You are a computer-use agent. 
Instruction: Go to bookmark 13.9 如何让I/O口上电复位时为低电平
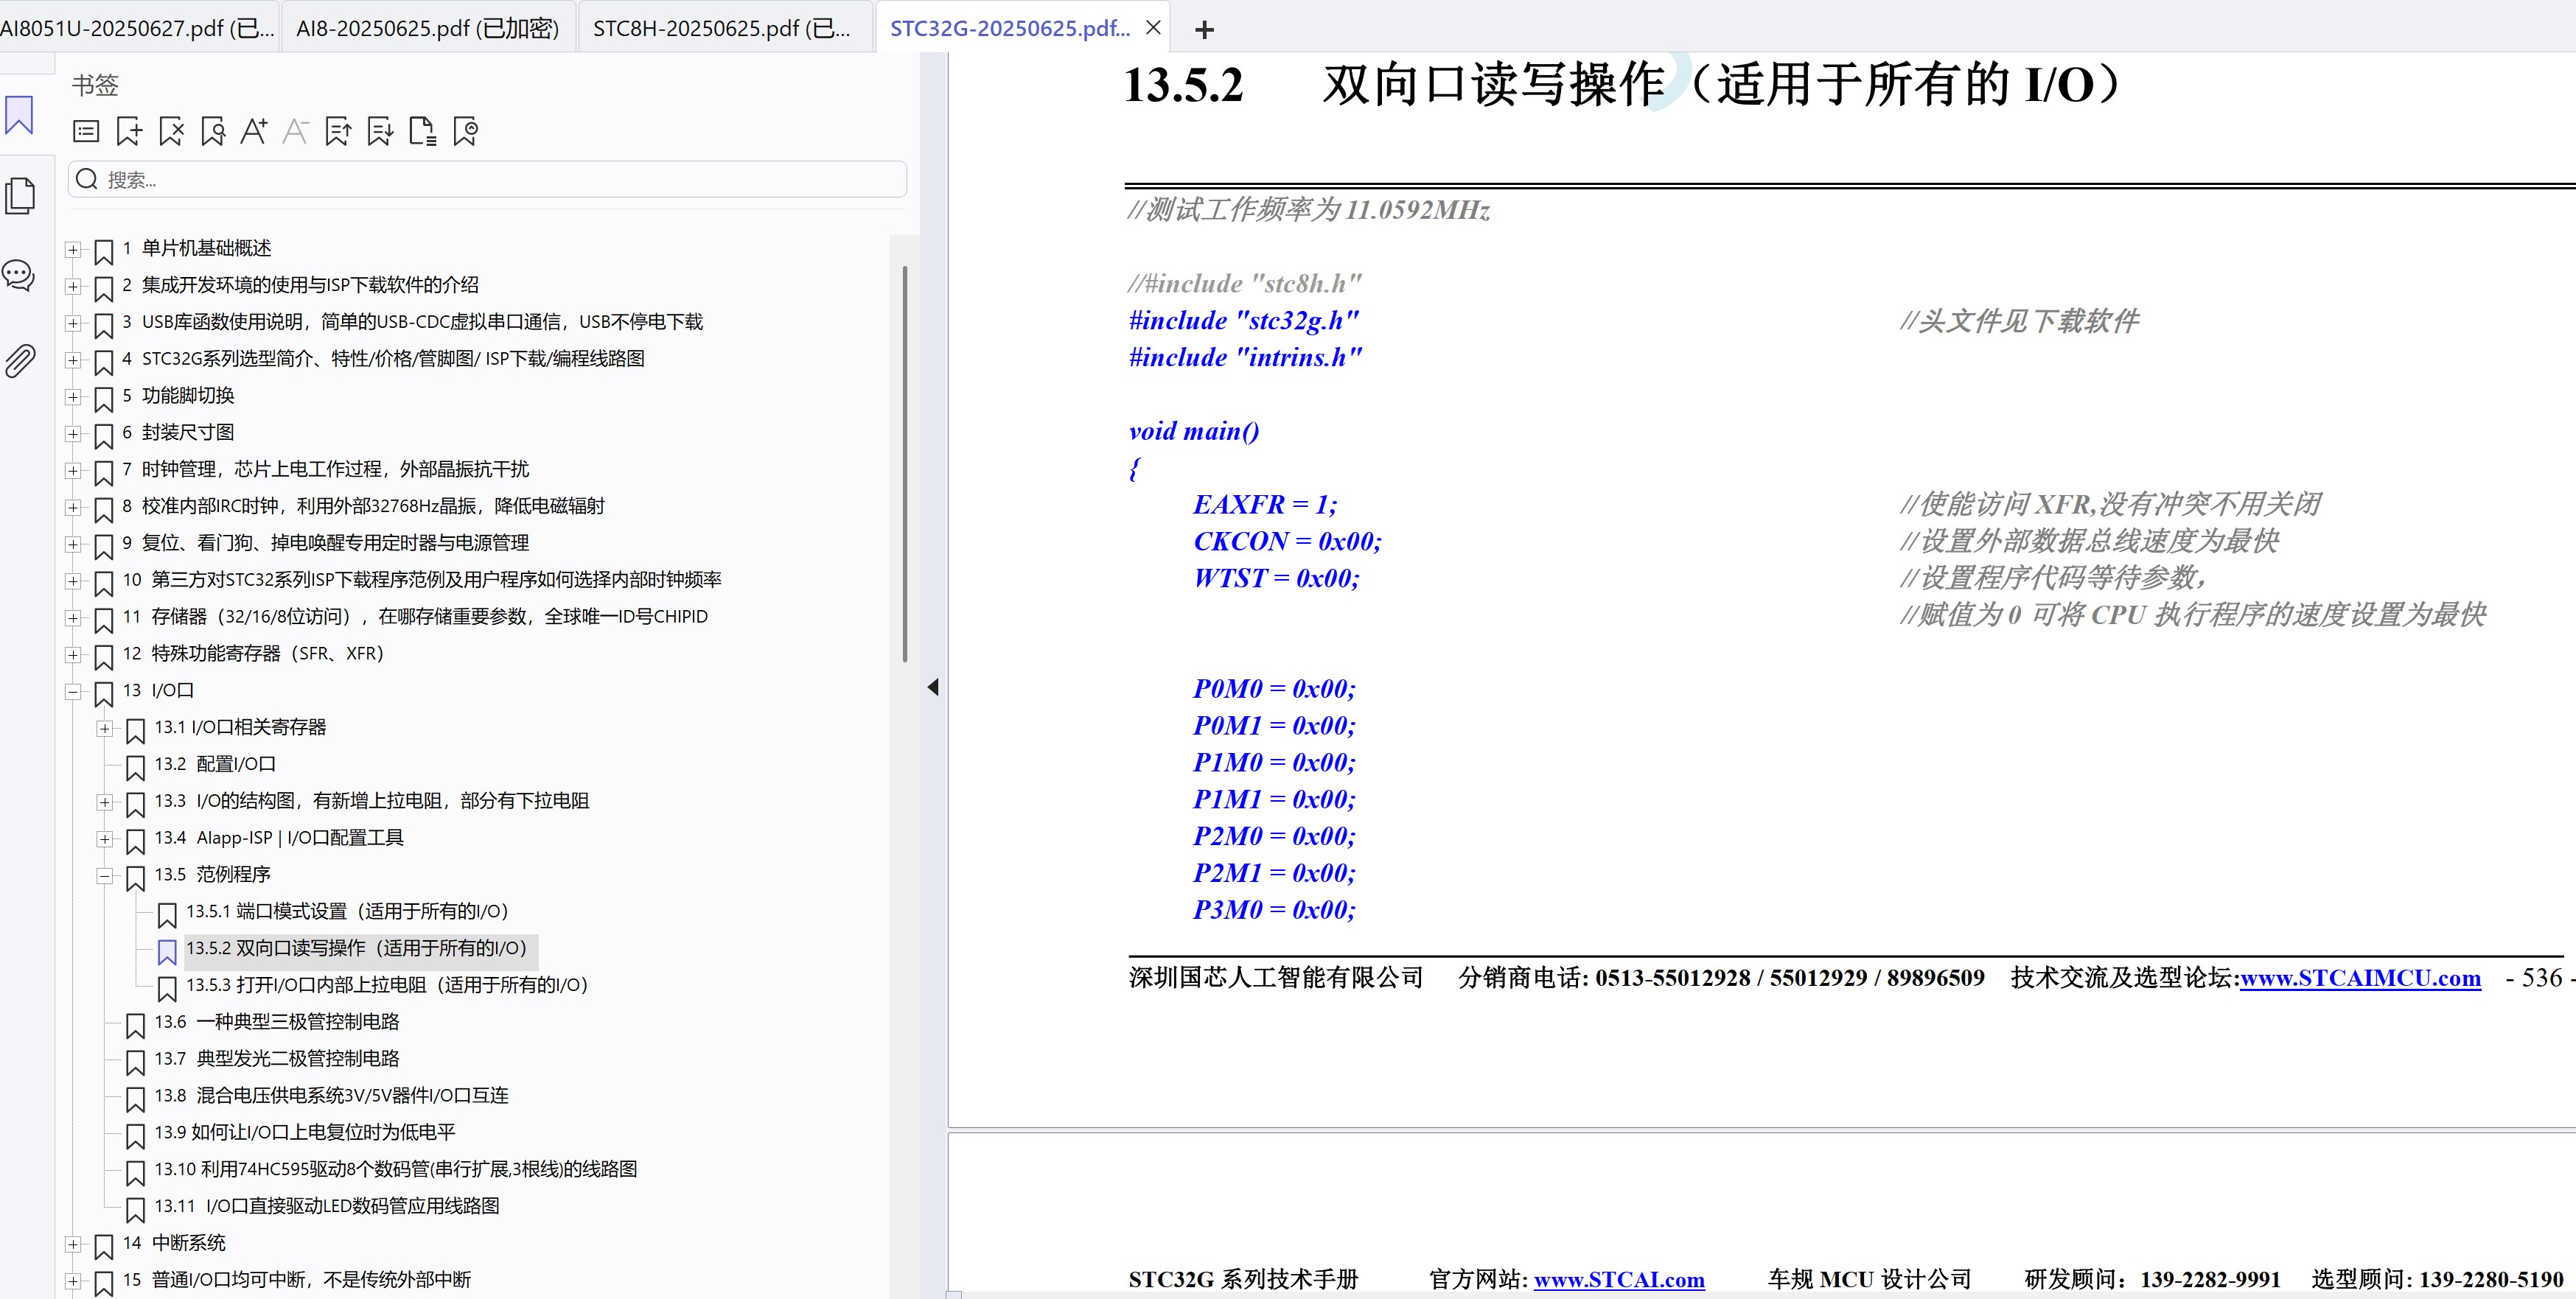click(x=305, y=1132)
